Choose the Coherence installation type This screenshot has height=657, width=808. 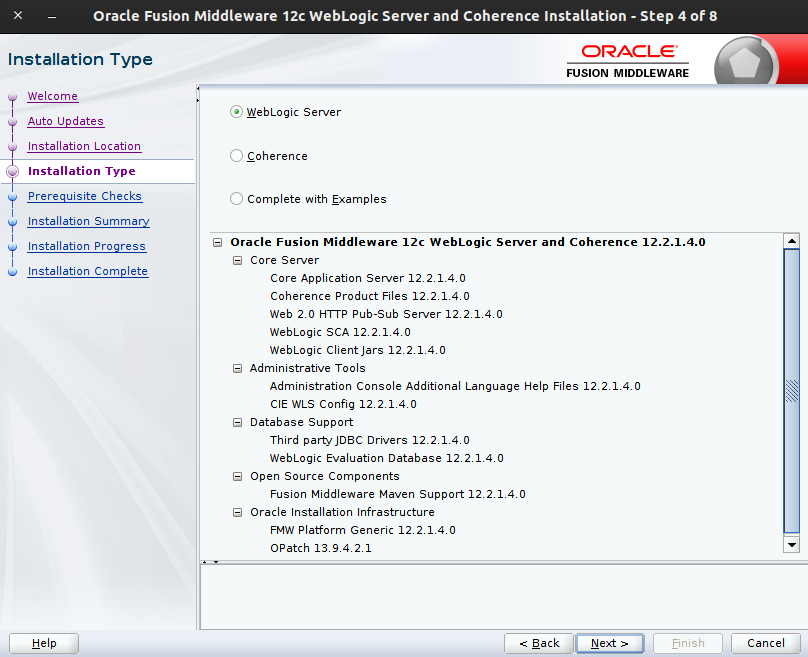coord(237,156)
